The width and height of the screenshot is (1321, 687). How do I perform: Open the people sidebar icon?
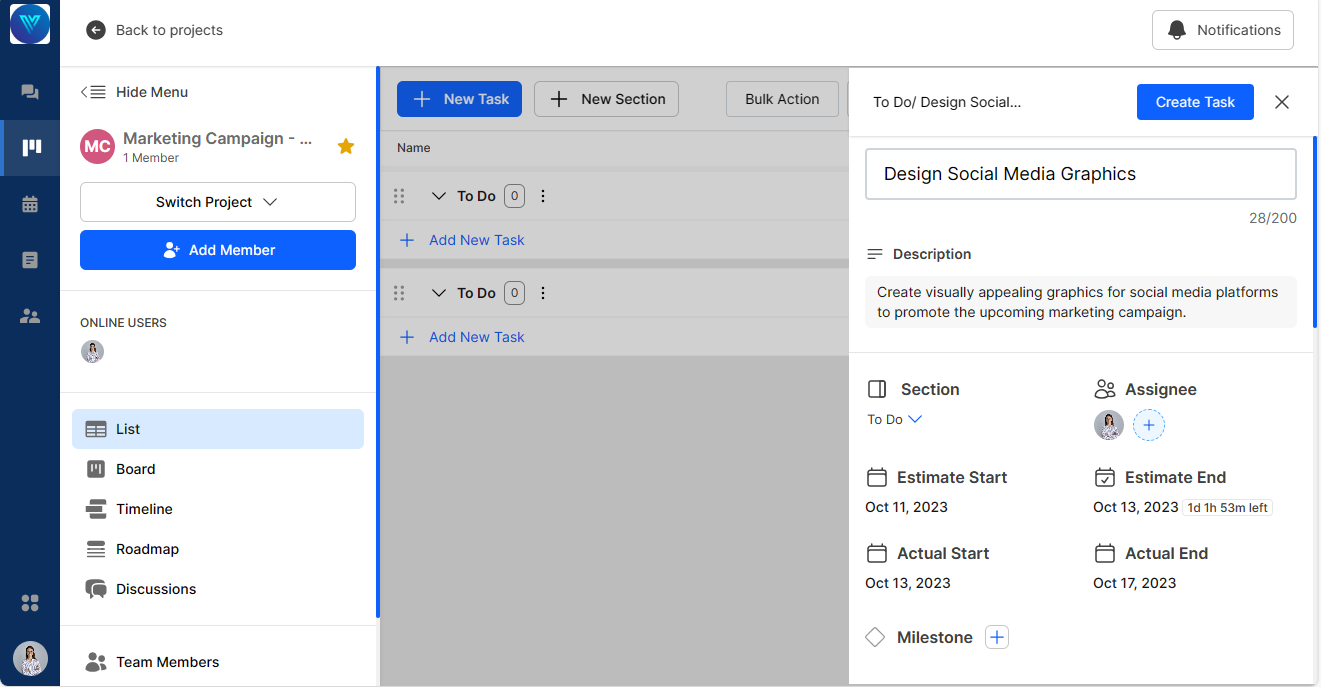[x=30, y=316]
